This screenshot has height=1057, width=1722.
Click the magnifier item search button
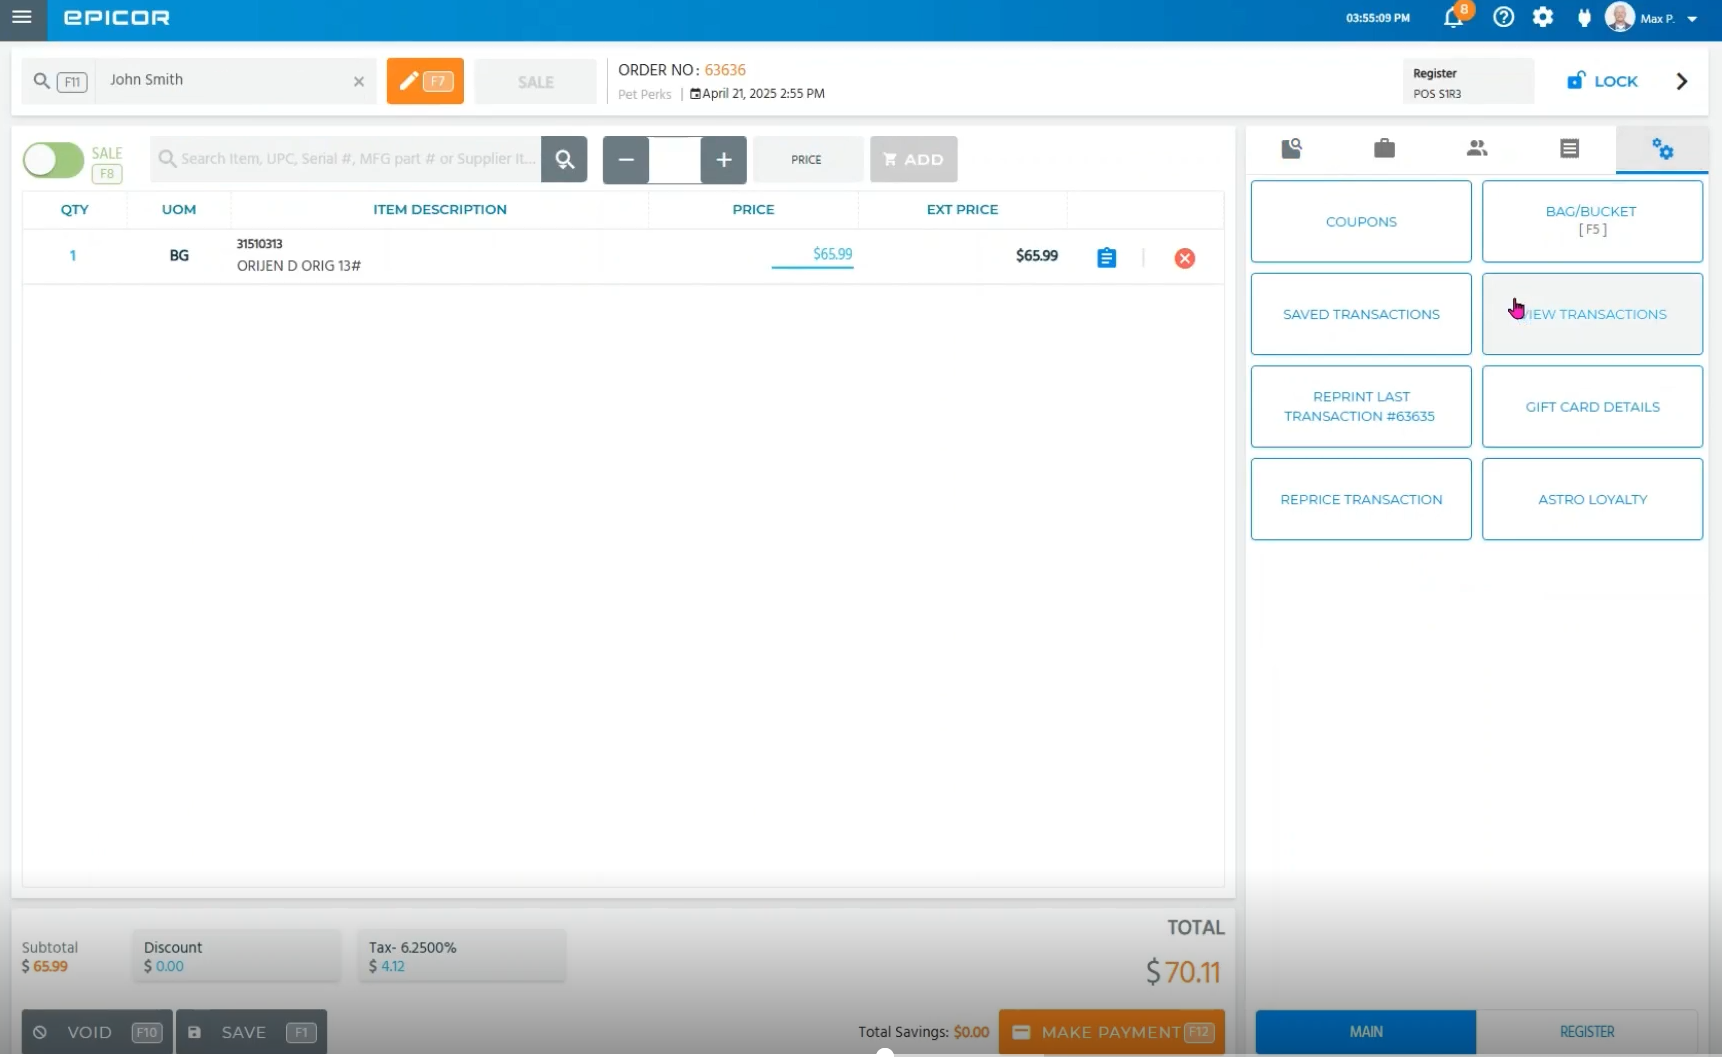pyautogui.click(x=564, y=160)
